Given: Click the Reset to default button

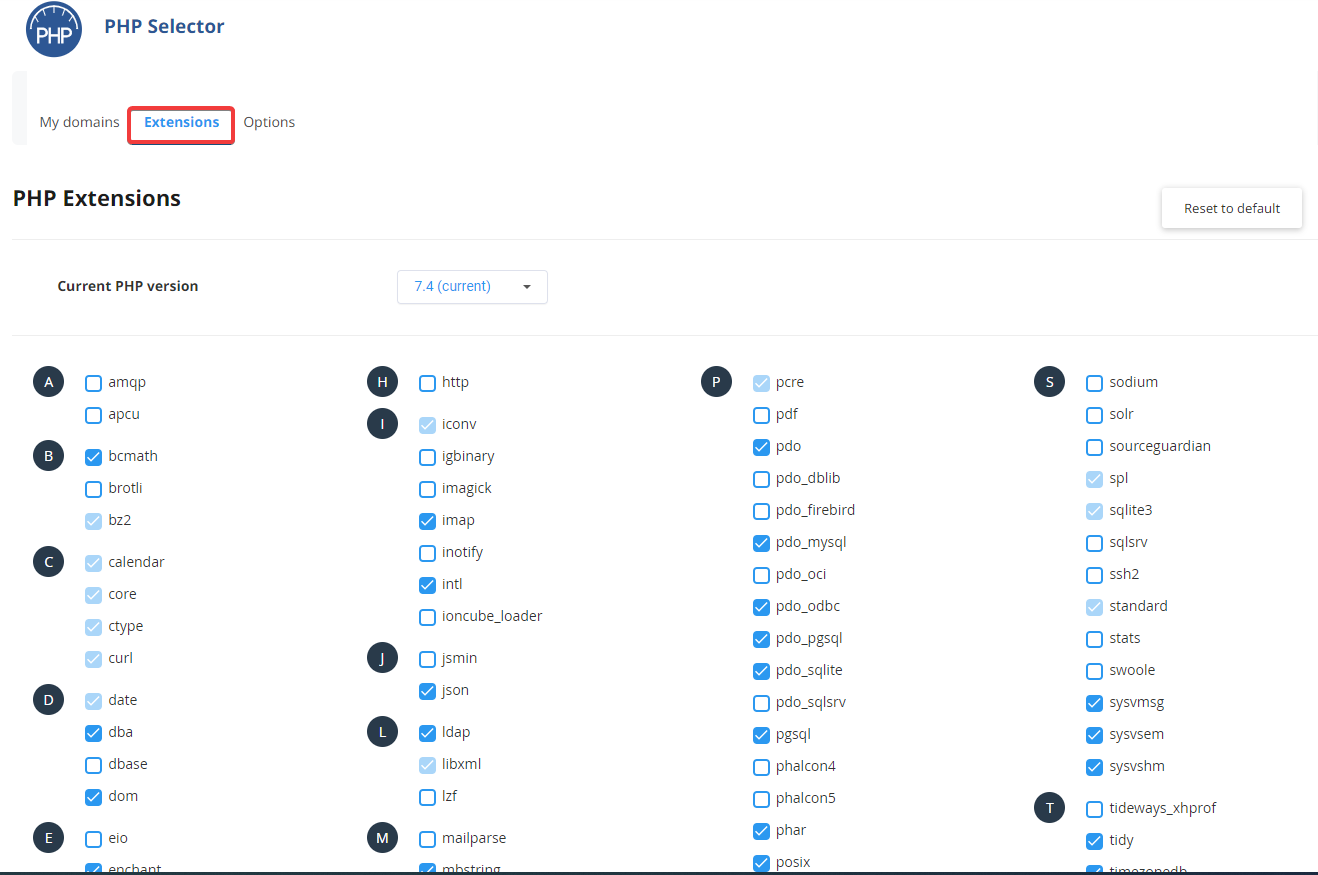Looking at the screenshot, I should click(1231, 208).
